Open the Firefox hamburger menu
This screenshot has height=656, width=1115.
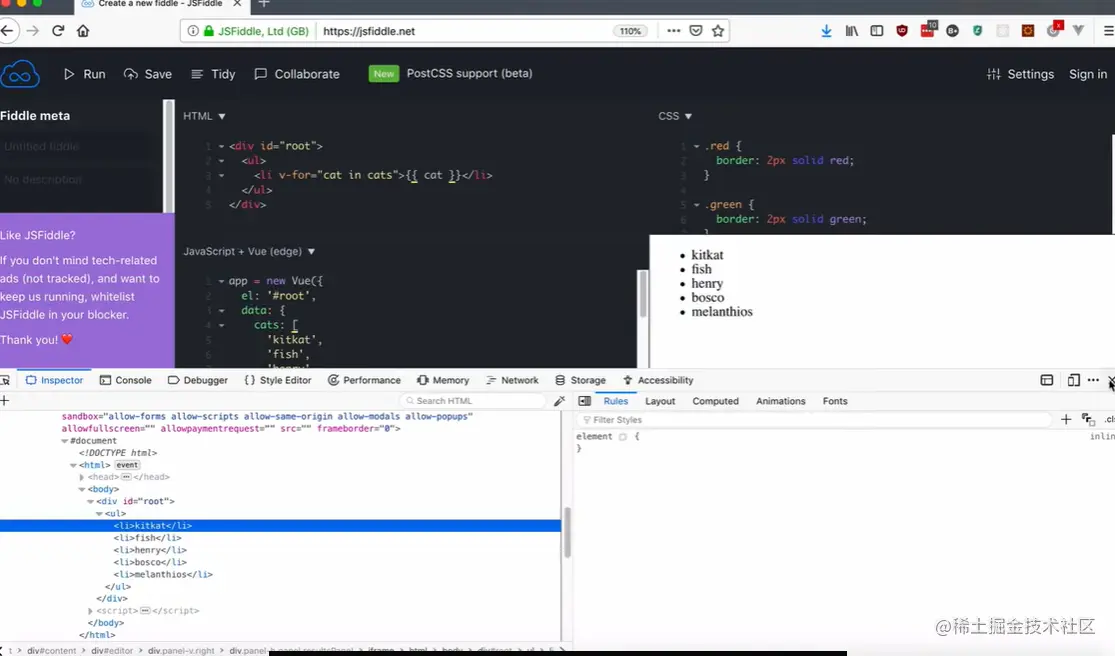[x=1109, y=31]
